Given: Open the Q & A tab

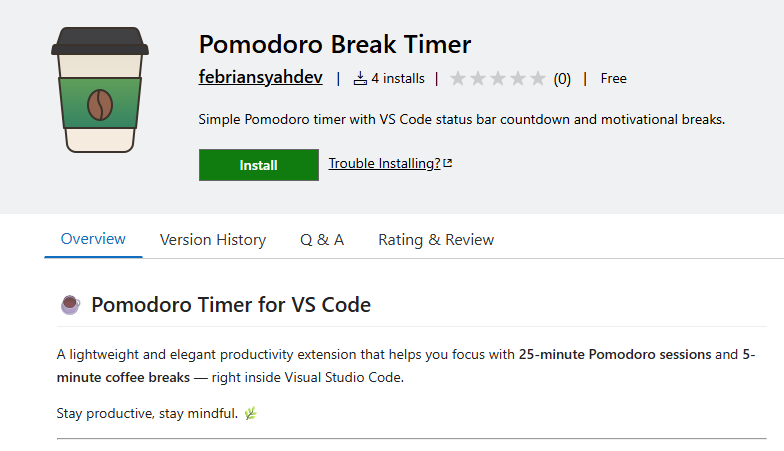Looking at the screenshot, I should coord(322,240).
